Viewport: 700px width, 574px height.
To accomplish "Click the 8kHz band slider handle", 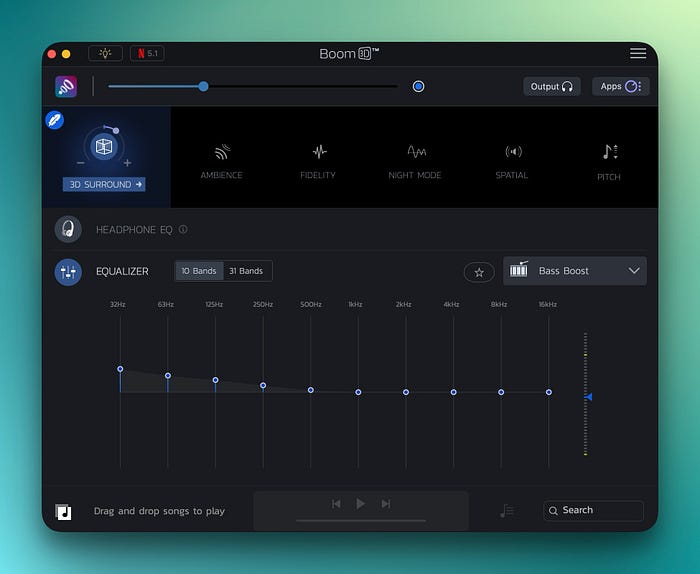I will [x=501, y=392].
